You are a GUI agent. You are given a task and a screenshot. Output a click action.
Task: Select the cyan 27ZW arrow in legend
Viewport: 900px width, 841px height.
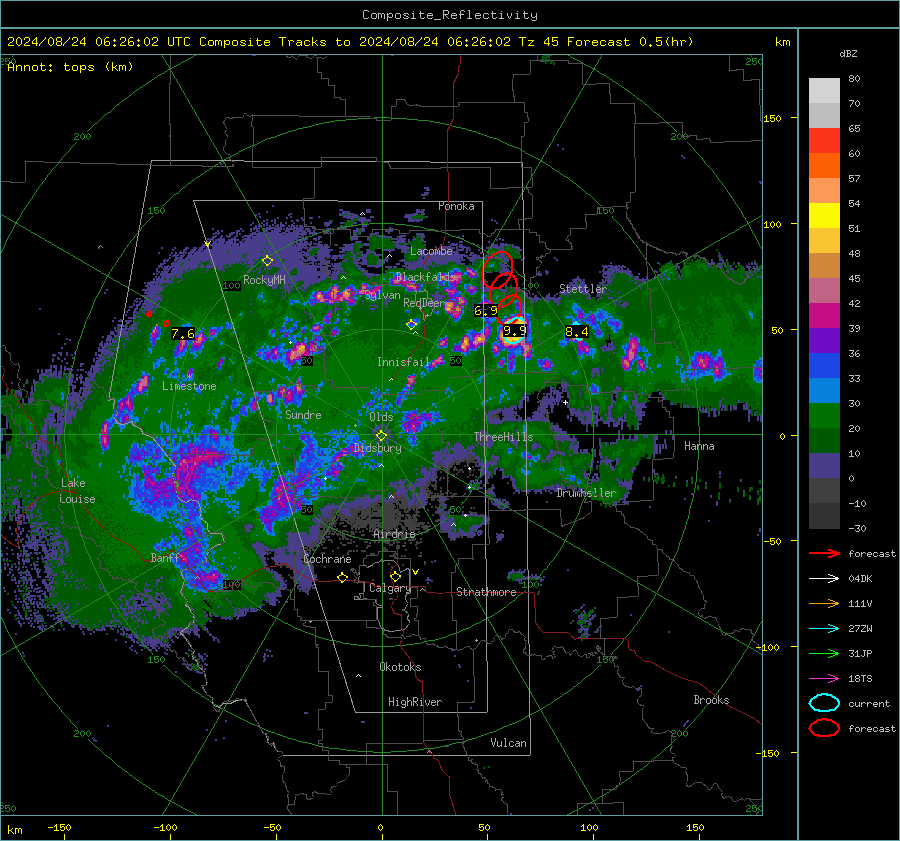pos(824,629)
